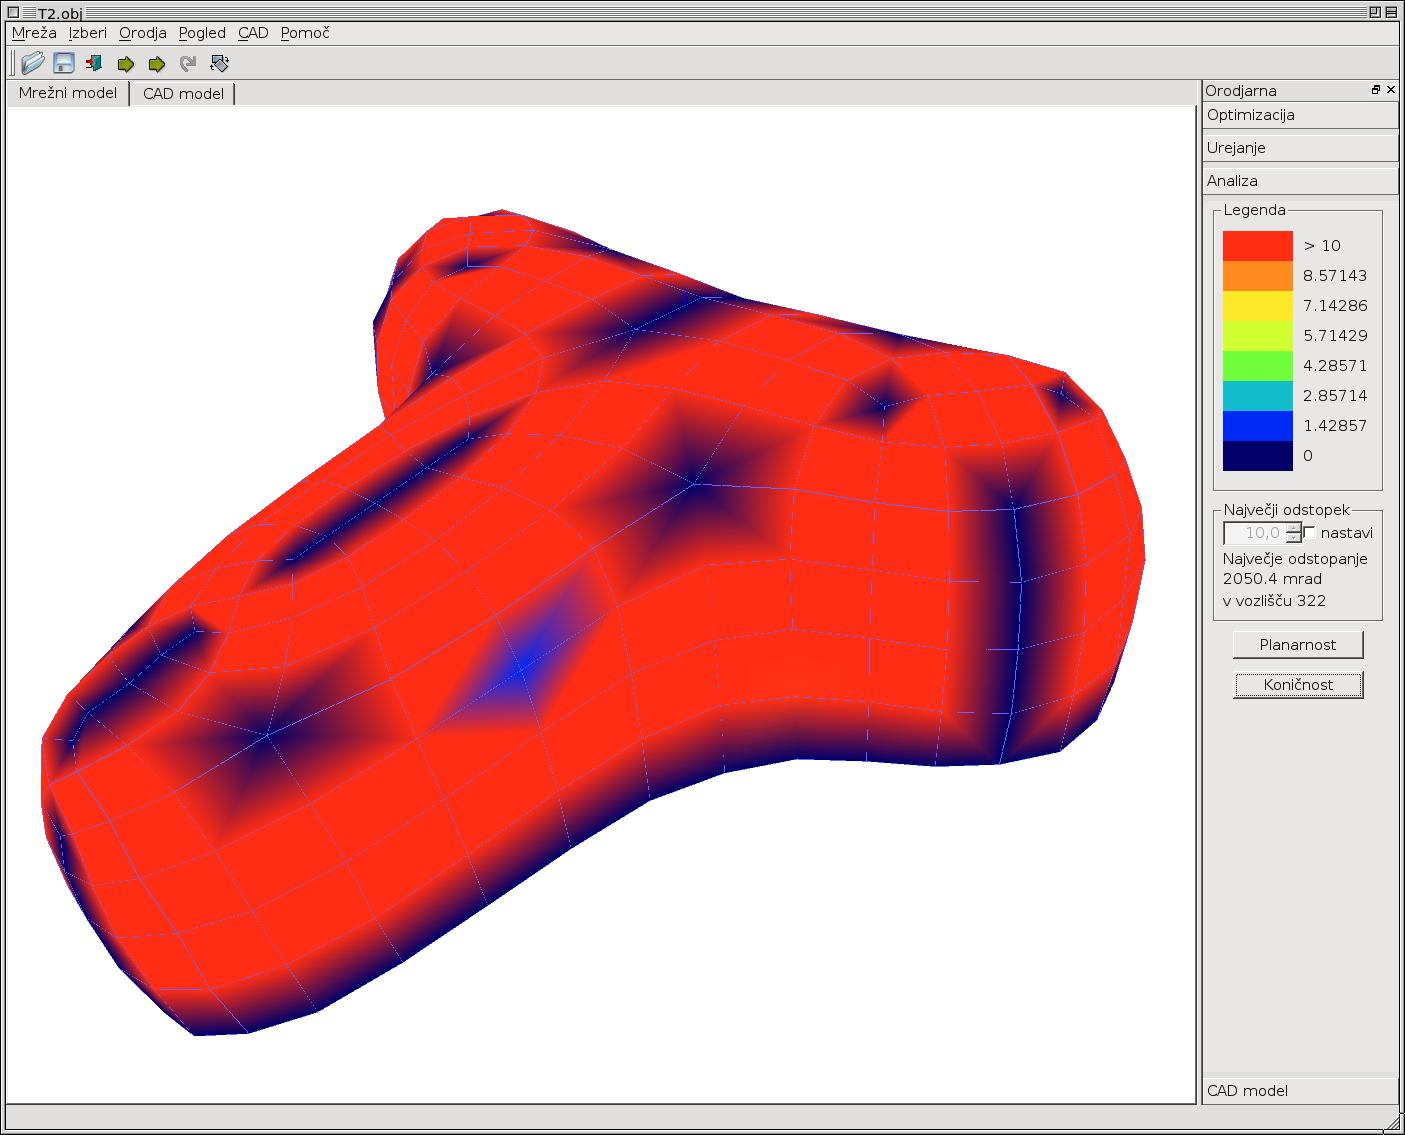Expand the Urejanje section

(1299, 148)
